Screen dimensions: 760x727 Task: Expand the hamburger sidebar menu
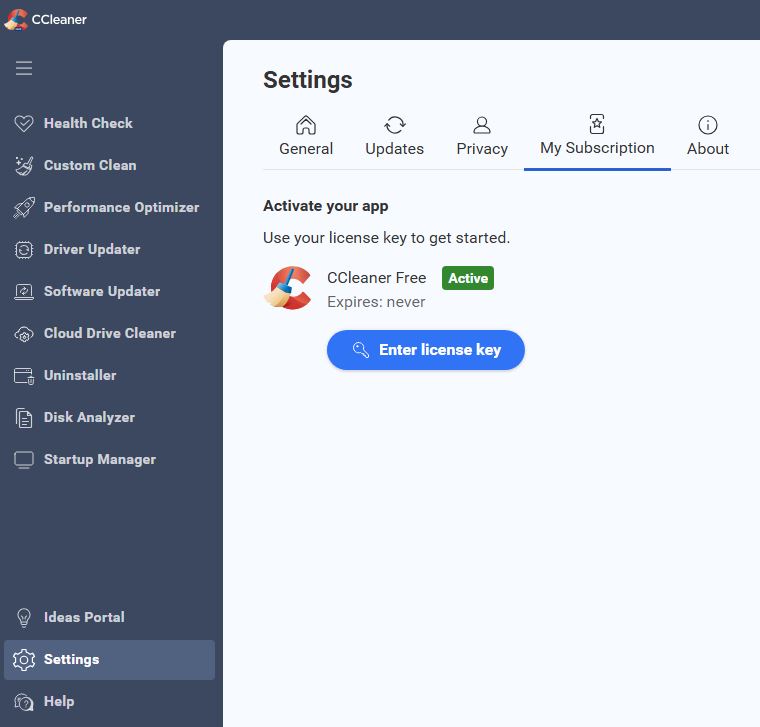click(x=24, y=68)
